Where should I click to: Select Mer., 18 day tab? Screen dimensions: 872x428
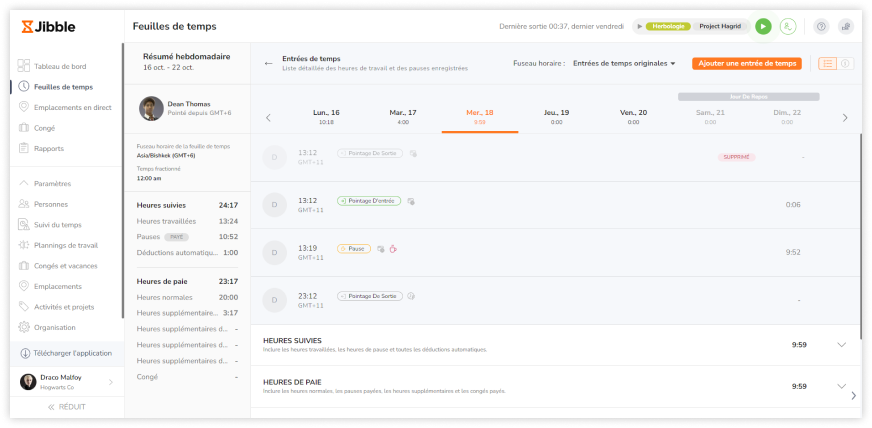(480, 117)
